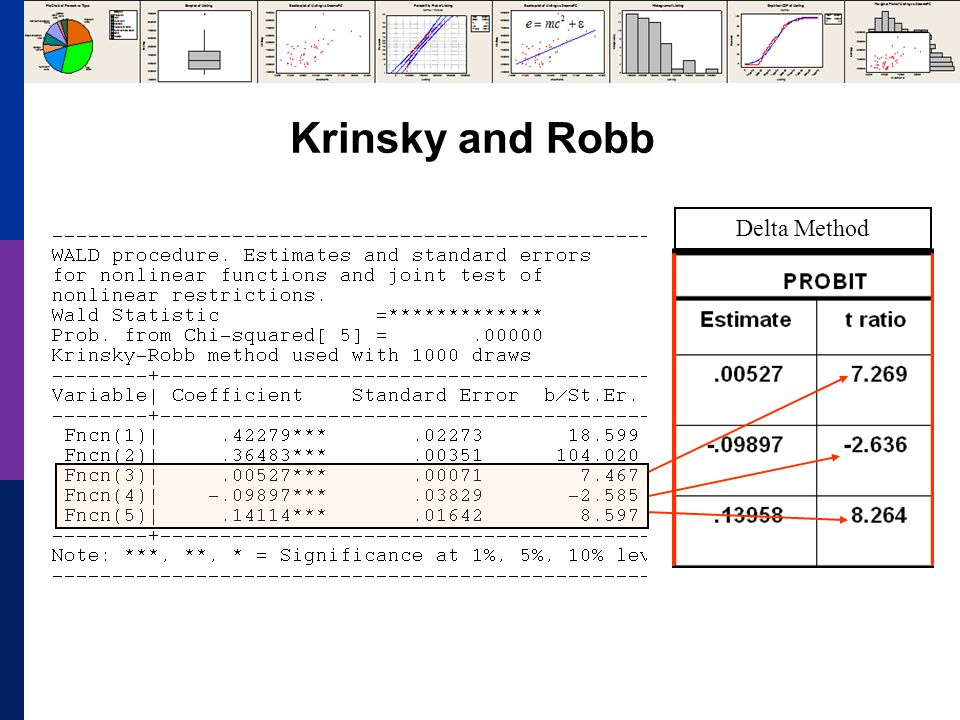Viewport: 960px width, 720px height.
Task: Click the Fncn(3) row label
Action: coord(105,475)
